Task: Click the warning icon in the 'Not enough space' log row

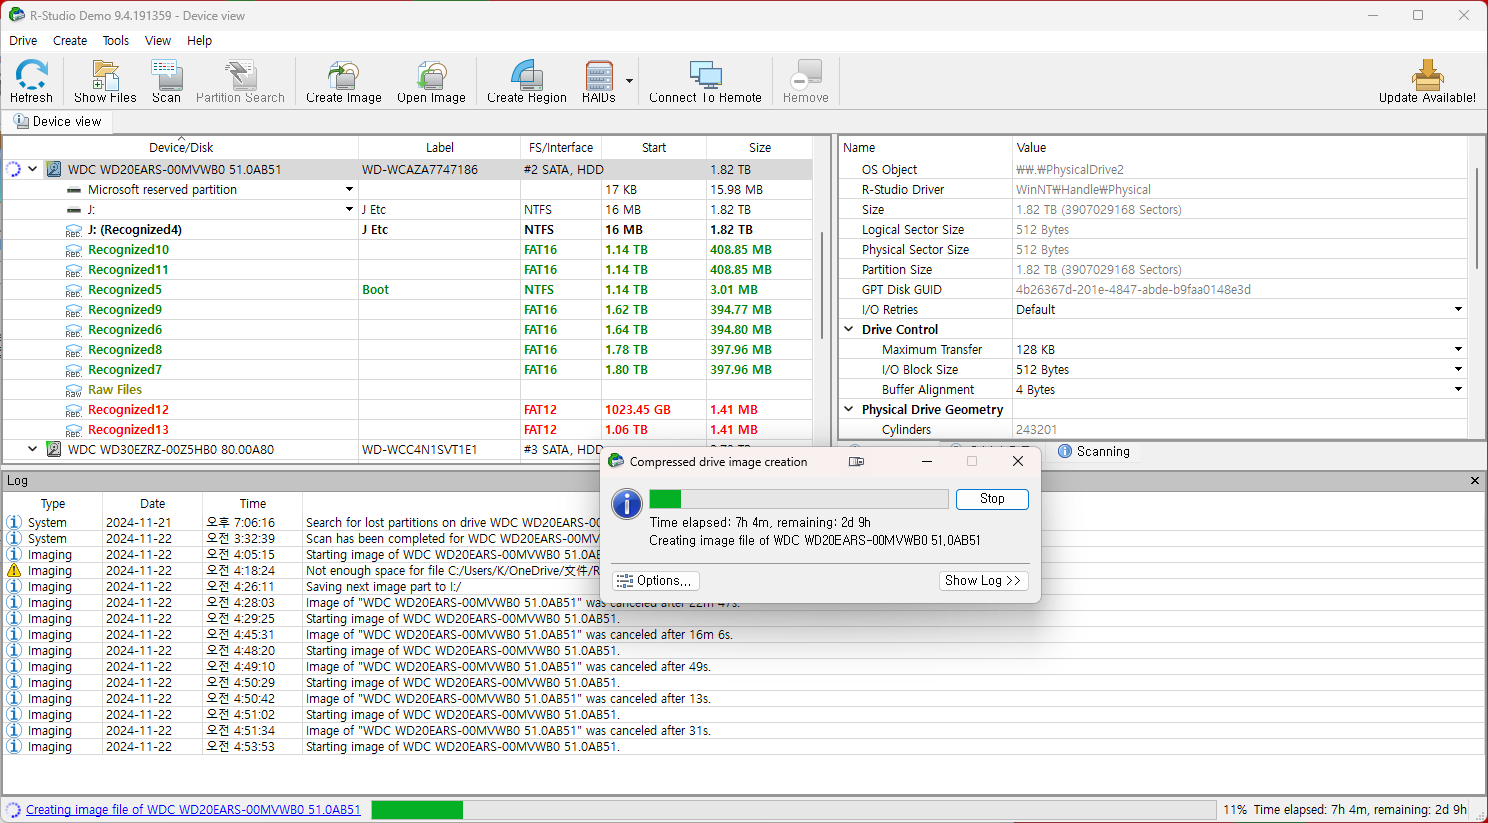Action: 14,570
